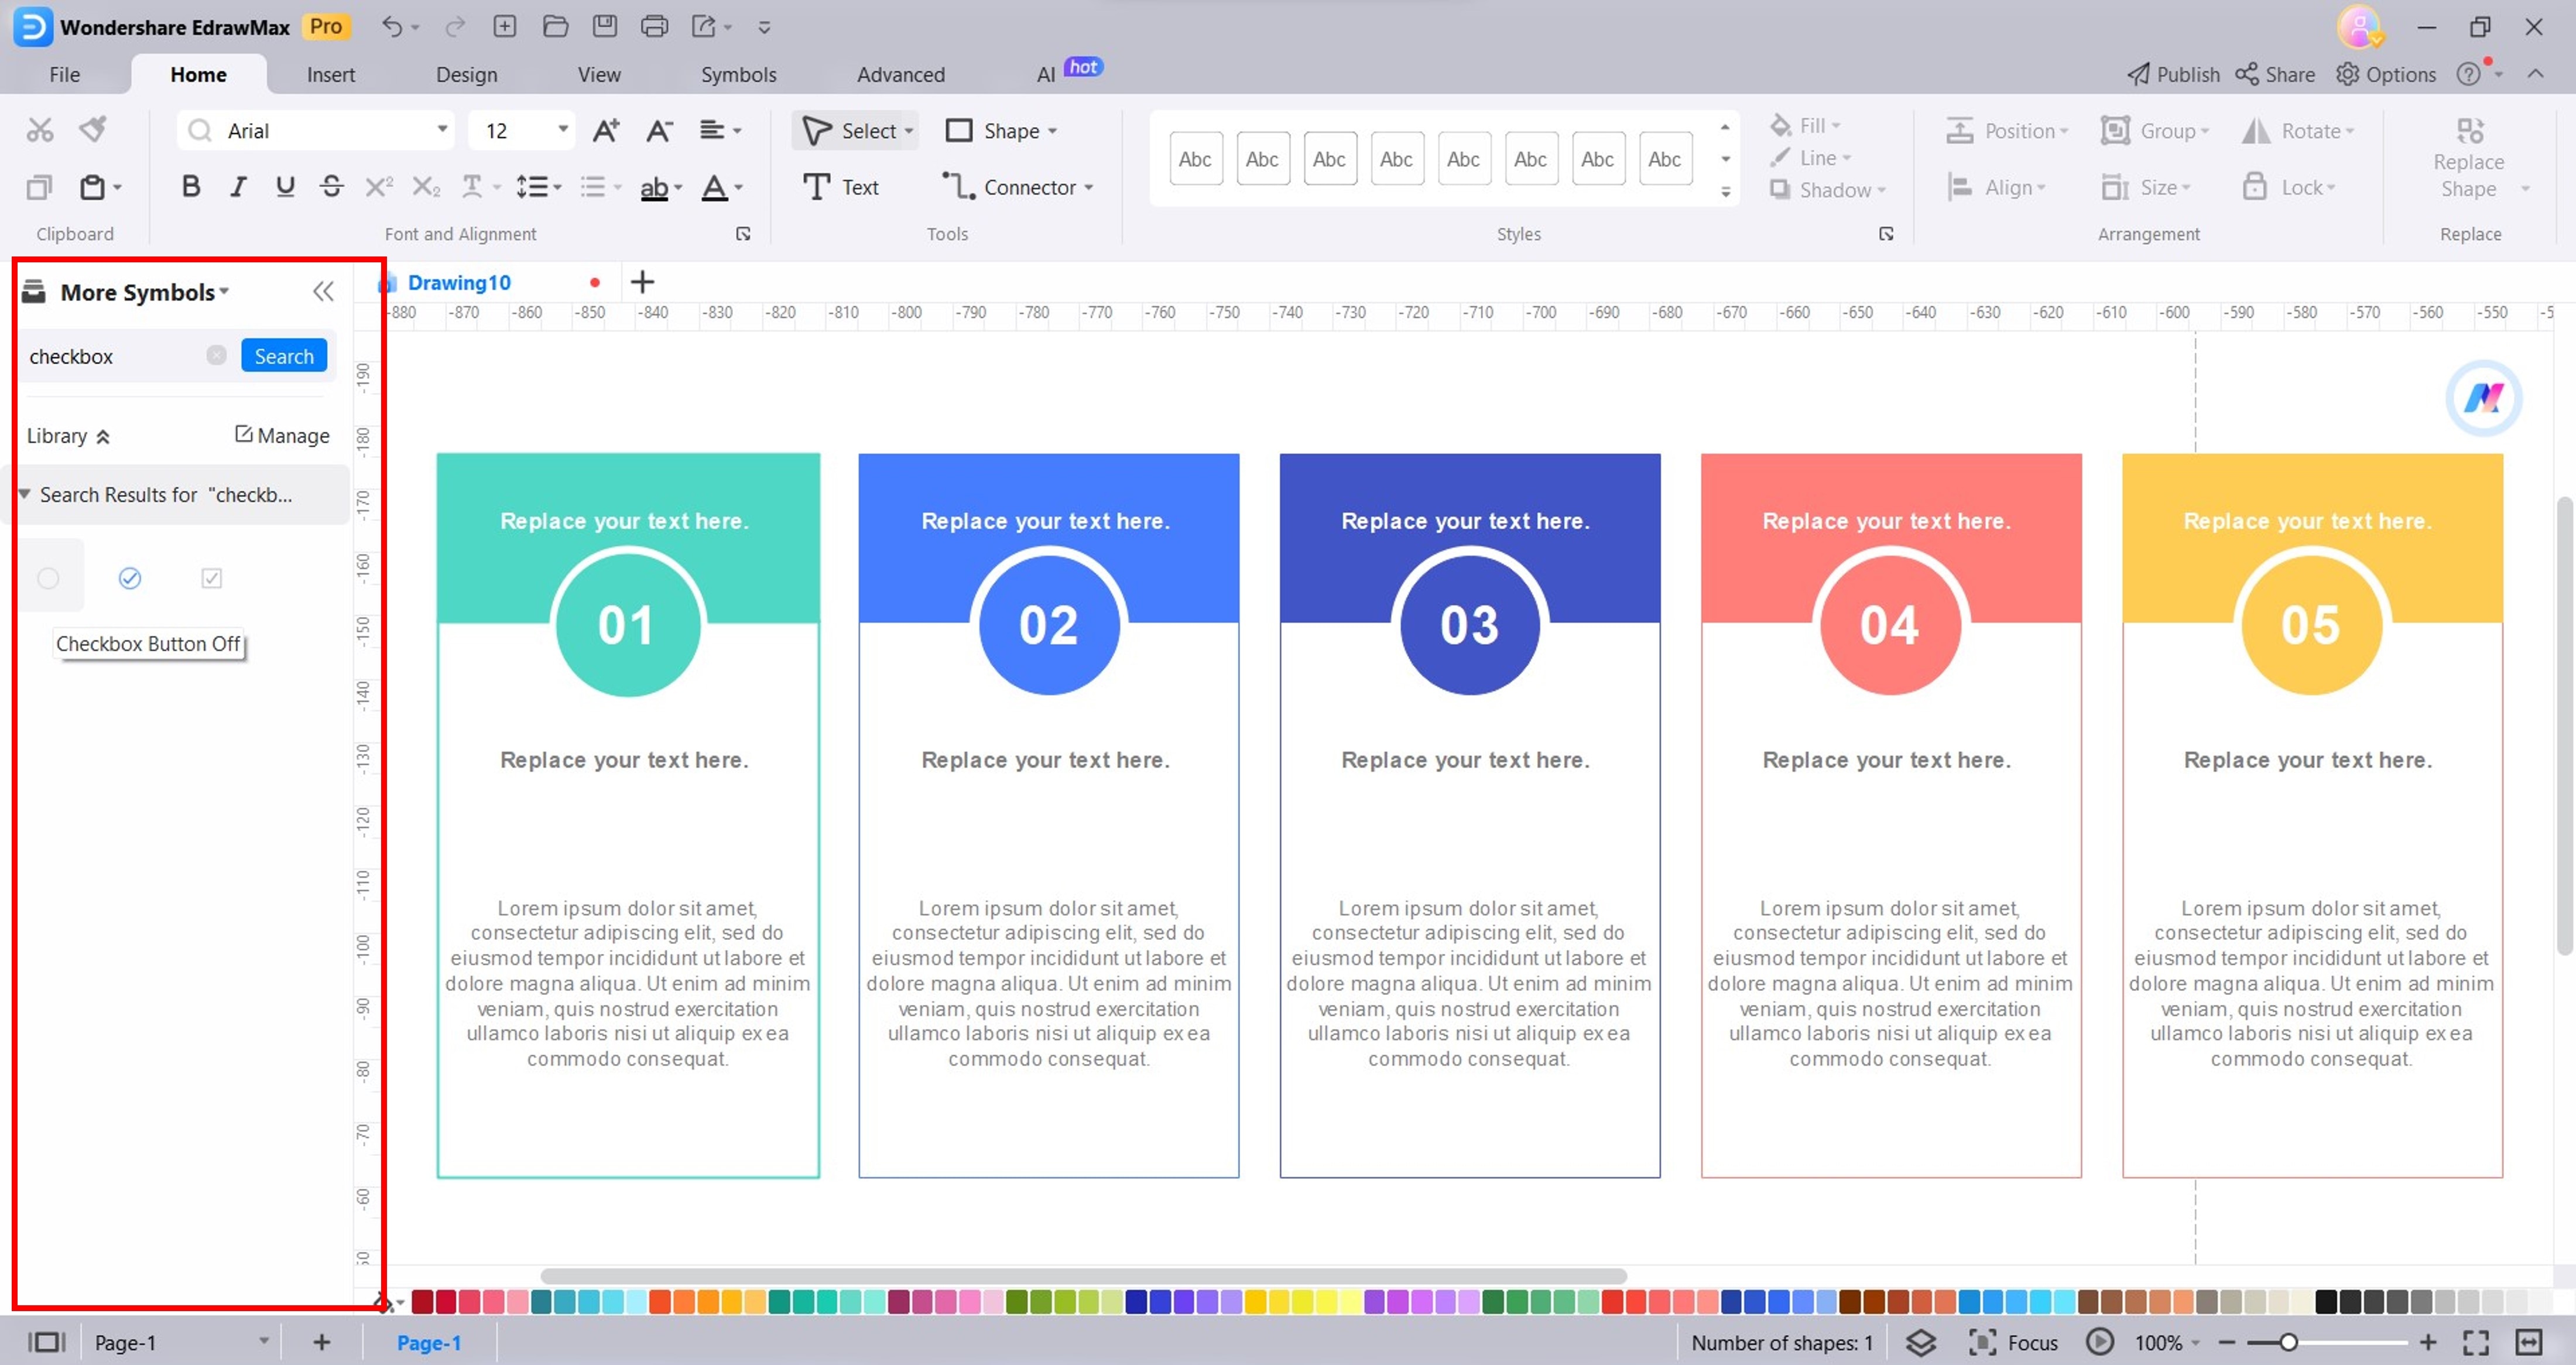The image size is (2576, 1365).
Task: Open the Symbols ribbon tab
Action: [738, 75]
